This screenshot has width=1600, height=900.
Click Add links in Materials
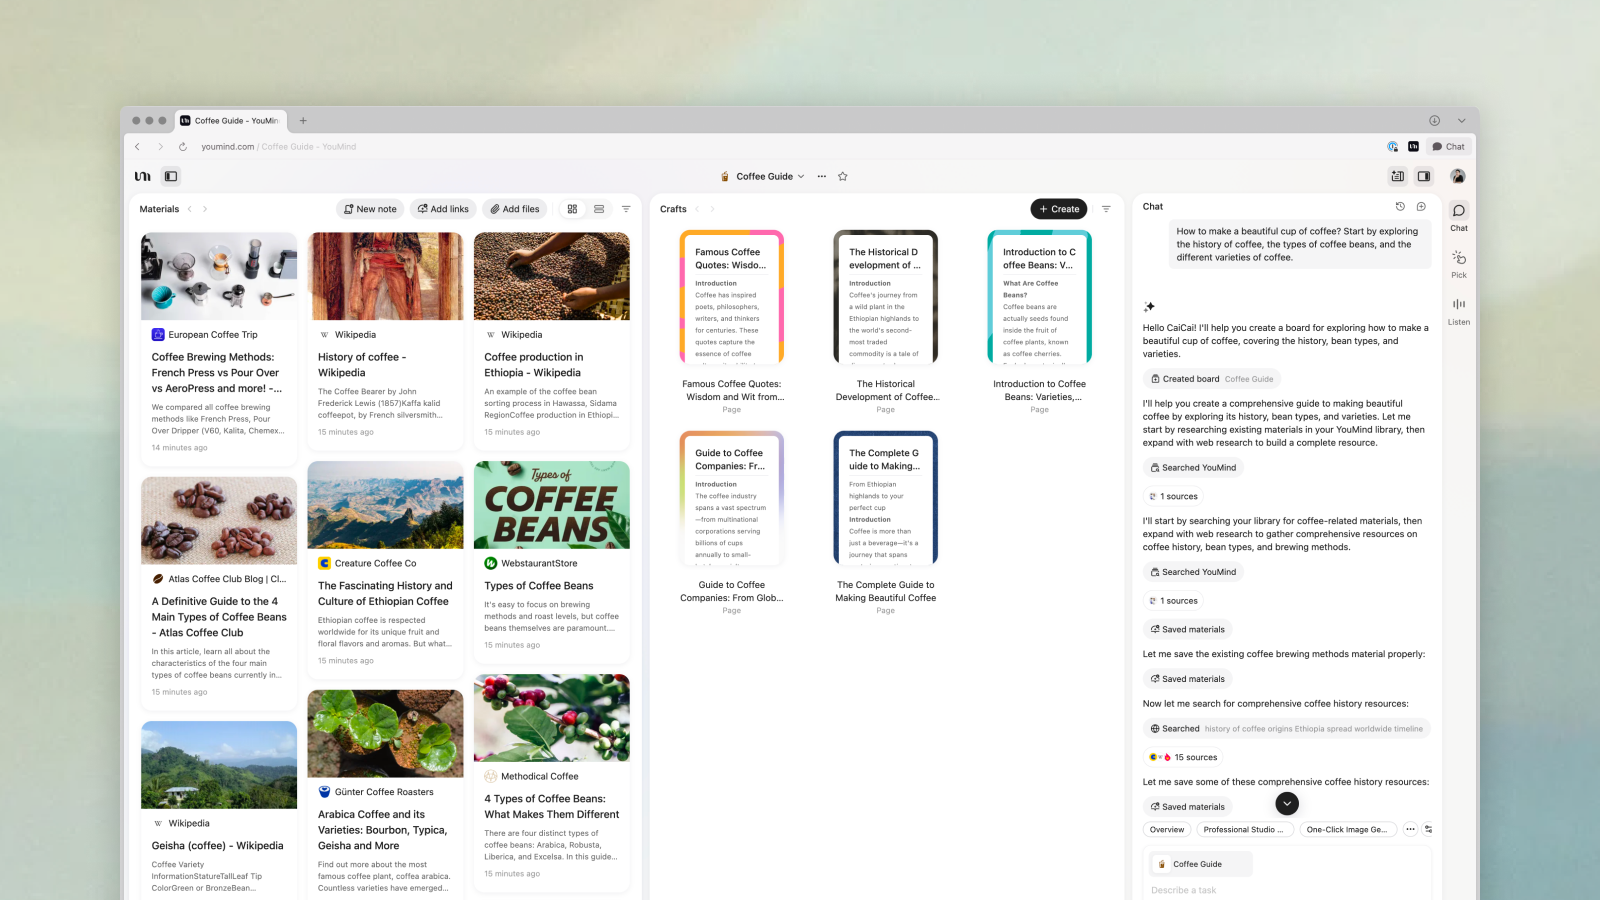[443, 209]
